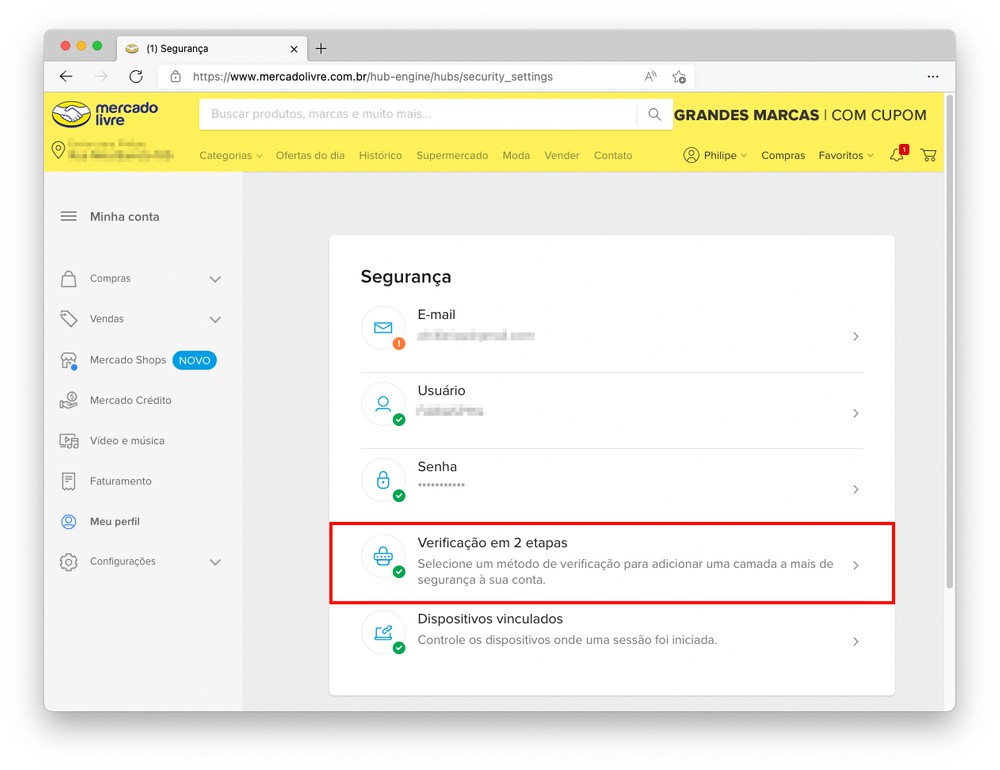Click the product search input field
Screen dimensions: 1000x770
pyautogui.click(x=418, y=115)
